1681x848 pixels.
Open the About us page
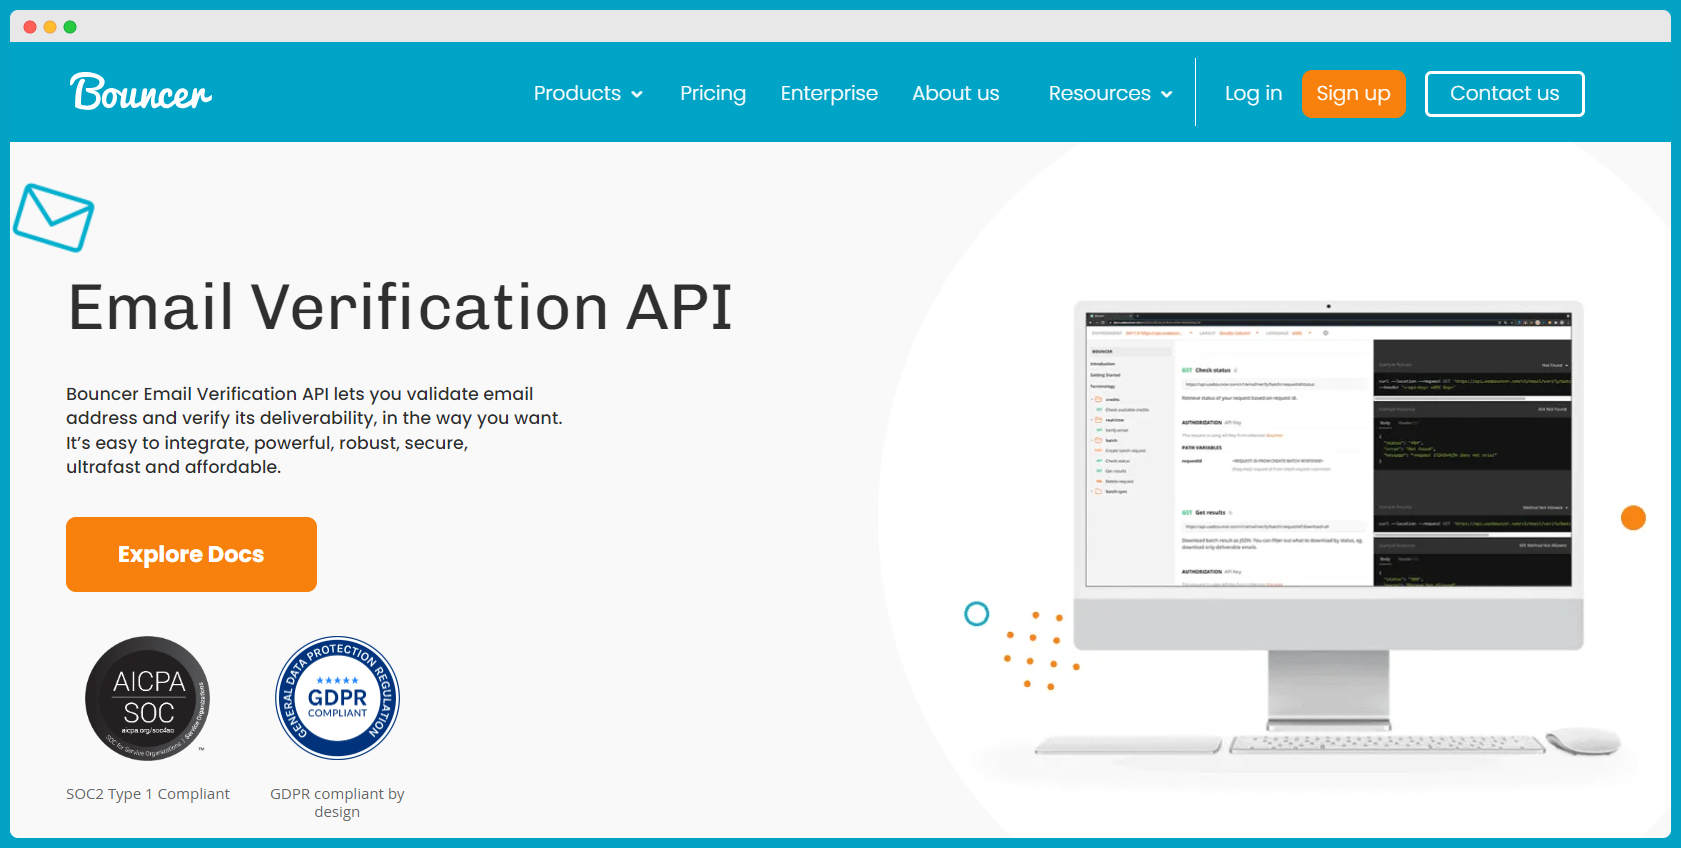(x=956, y=93)
